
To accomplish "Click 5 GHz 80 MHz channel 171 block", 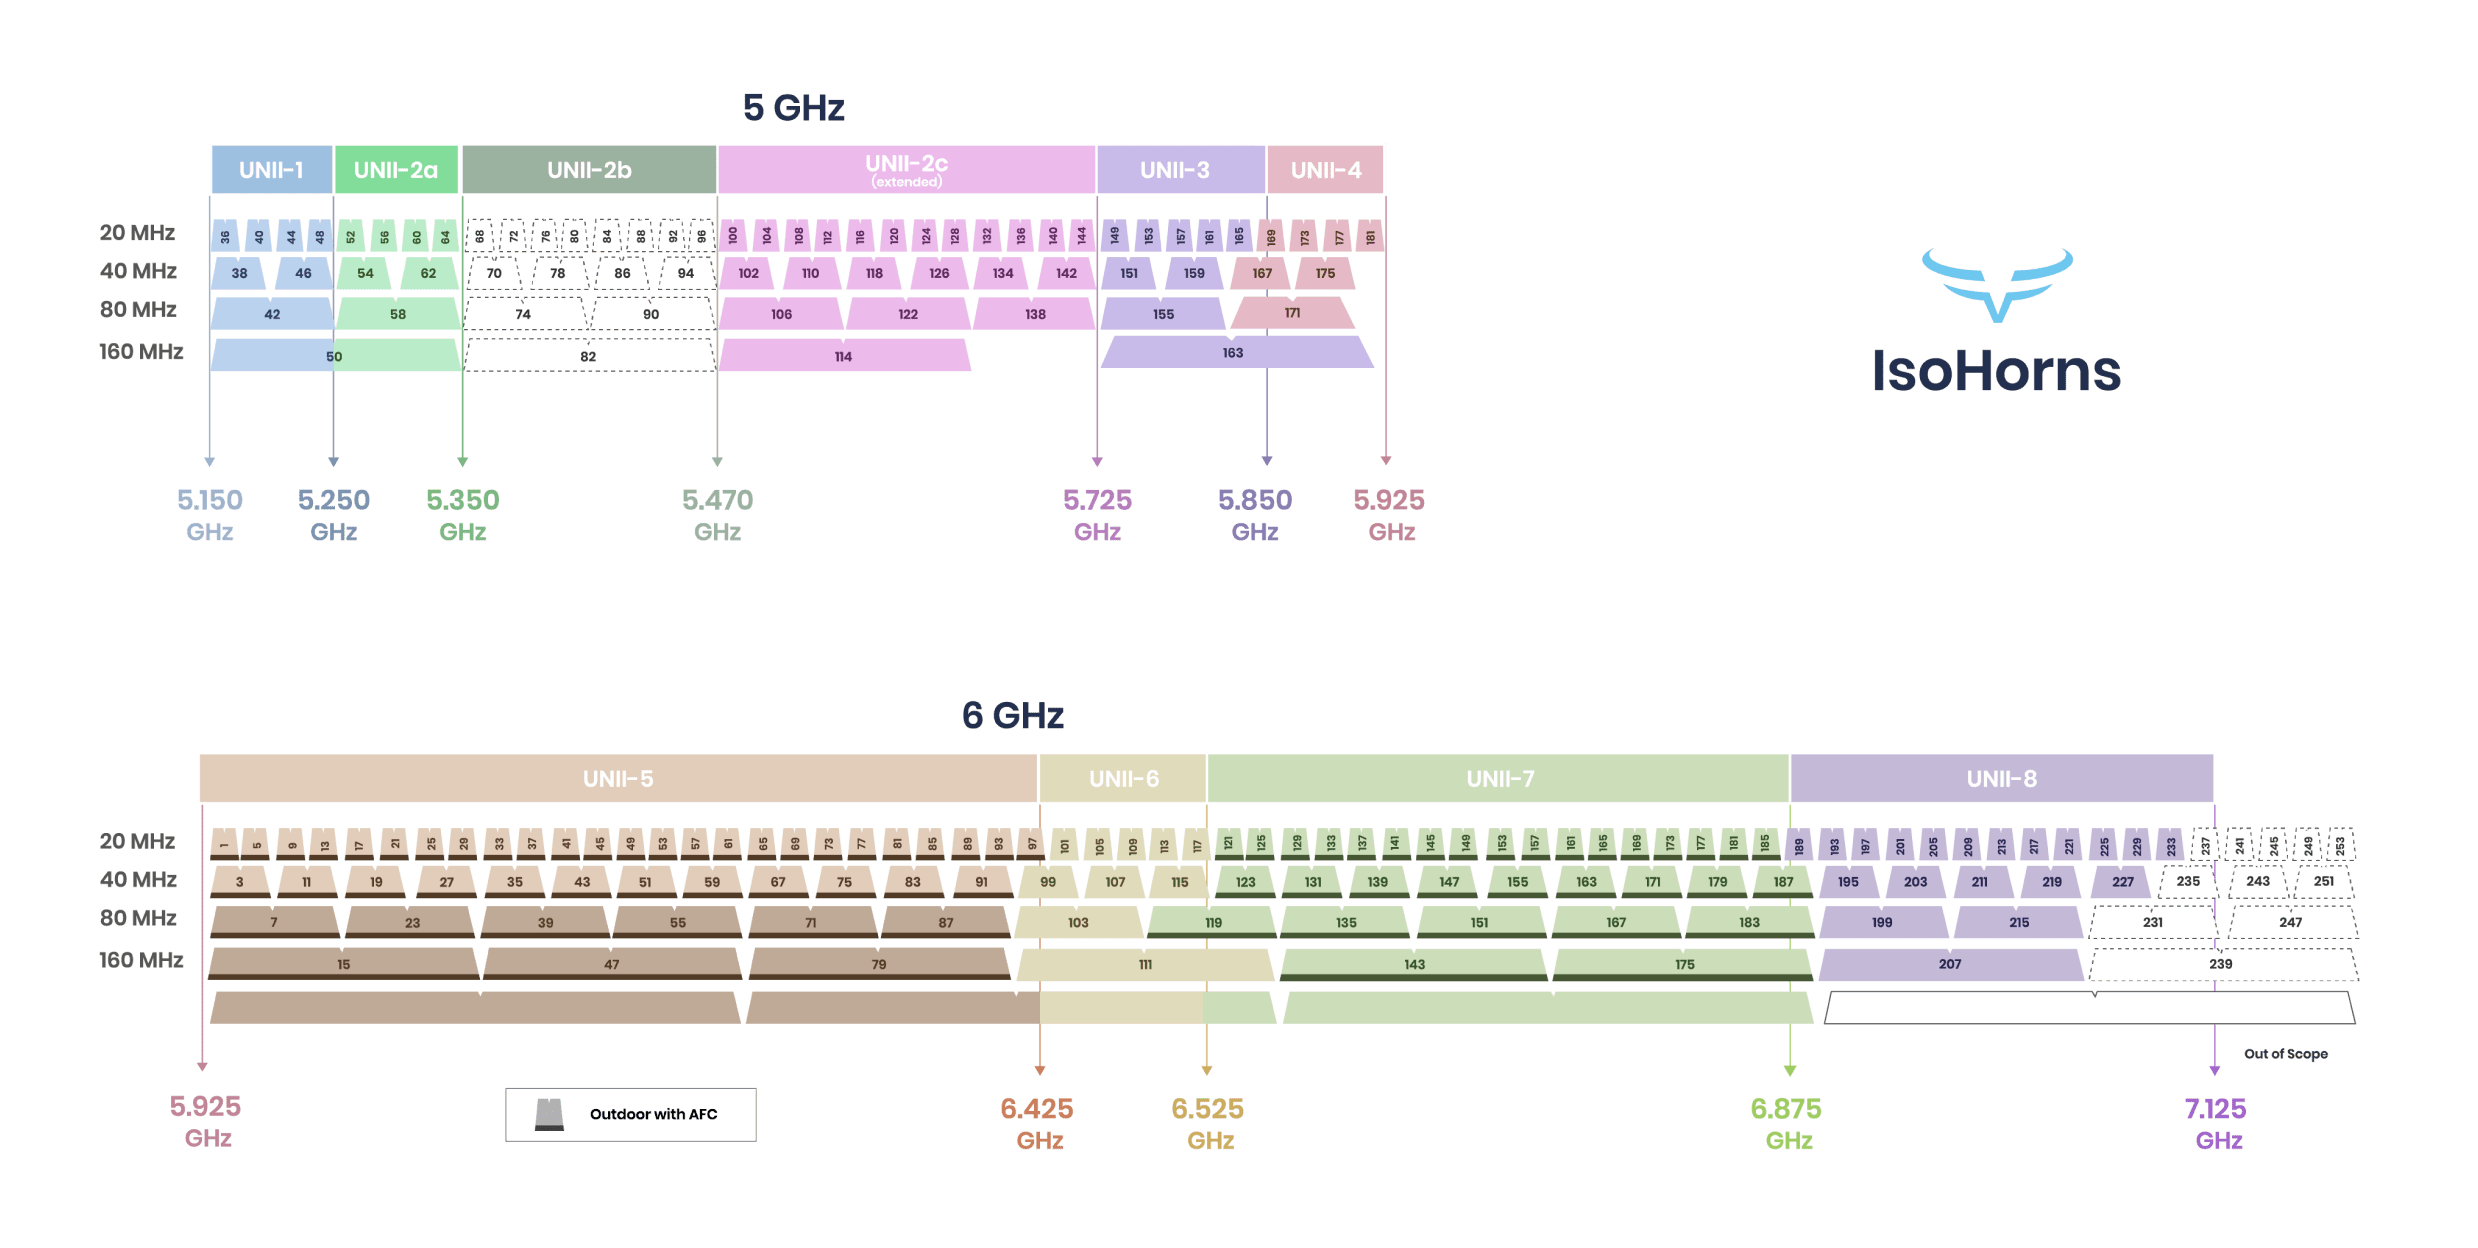I will pyautogui.click(x=1293, y=312).
